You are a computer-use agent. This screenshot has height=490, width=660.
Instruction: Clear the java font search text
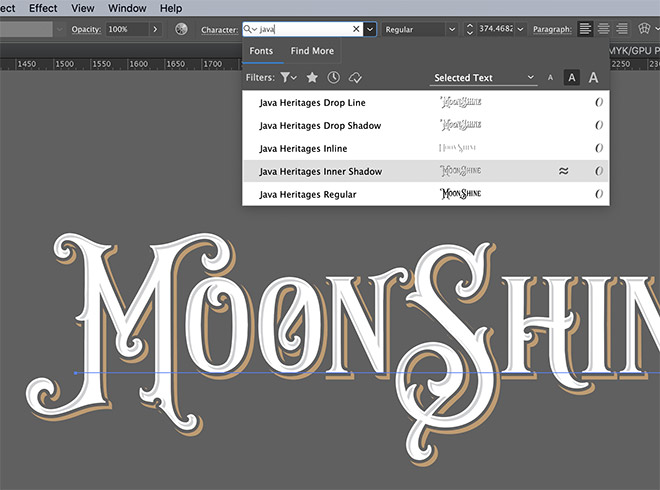click(356, 29)
